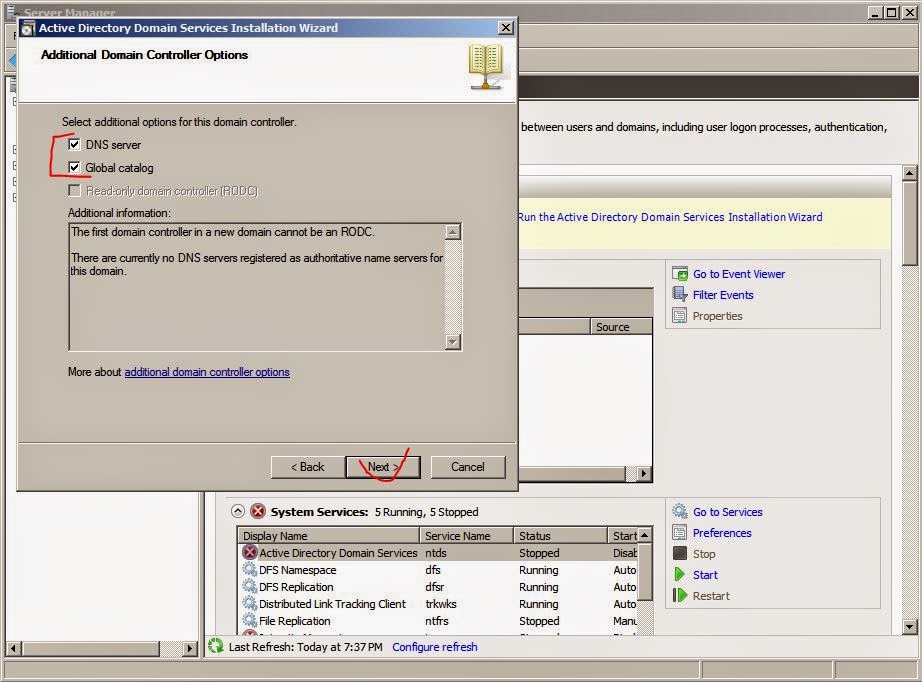This screenshot has width=922, height=682.
Task: Click the File Replication gear icon
Action: tap(250, 620)
